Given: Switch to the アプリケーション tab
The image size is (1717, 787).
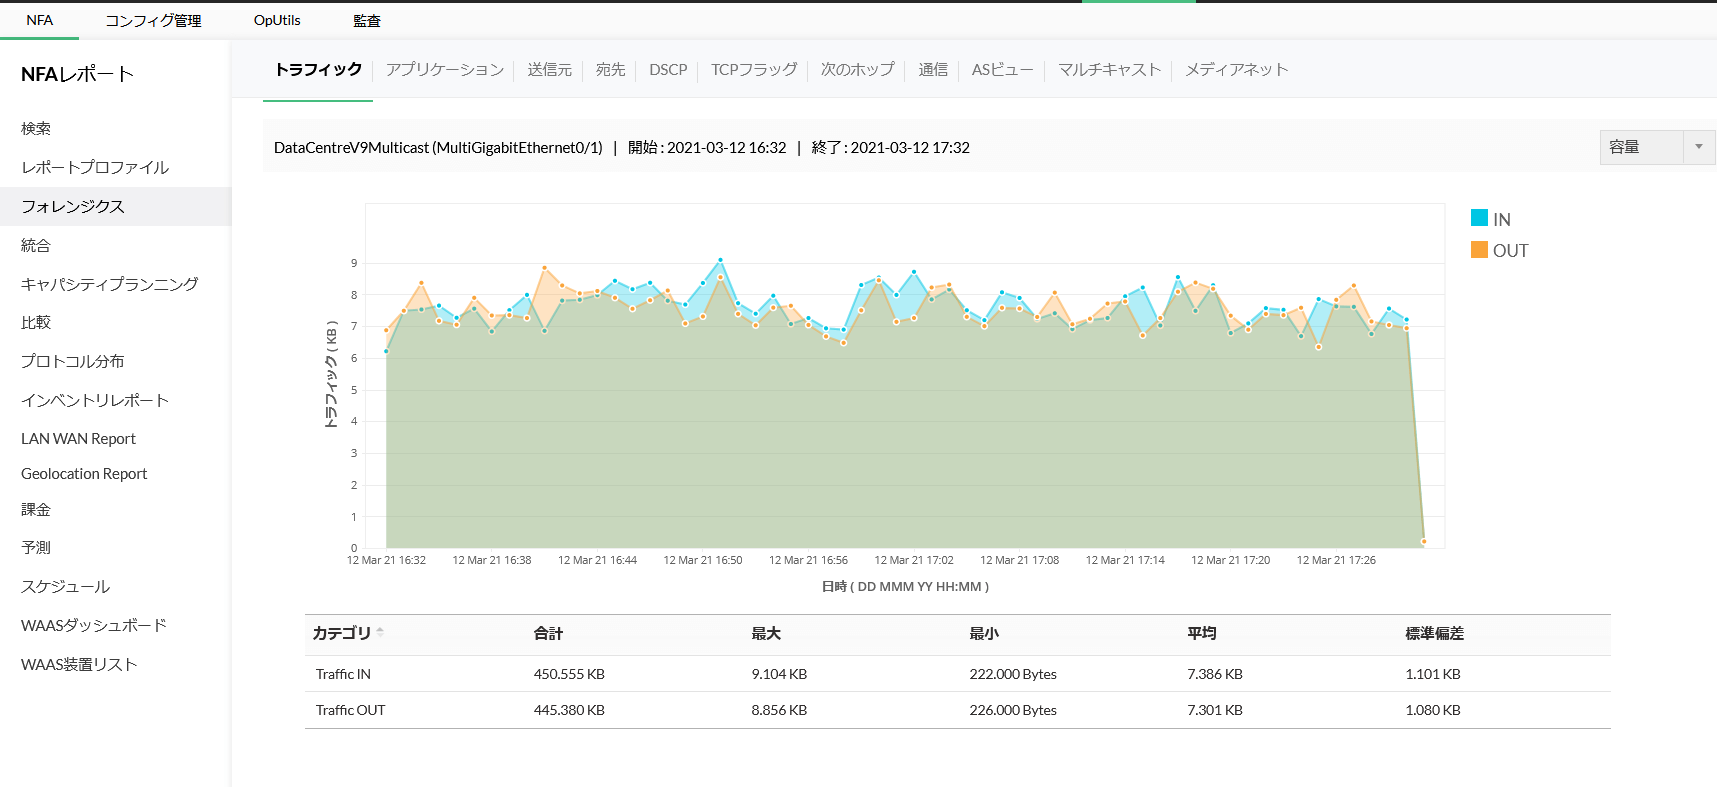Looking at the screenshot, I should tap(444, 70).
